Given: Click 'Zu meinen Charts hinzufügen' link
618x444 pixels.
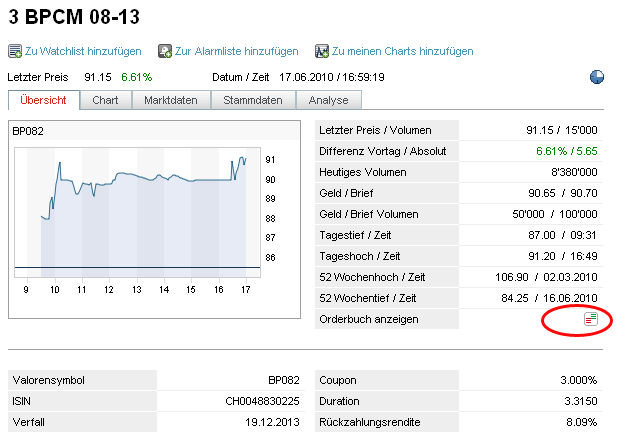Looking at the screenshot, I should [x=402, y=51].
